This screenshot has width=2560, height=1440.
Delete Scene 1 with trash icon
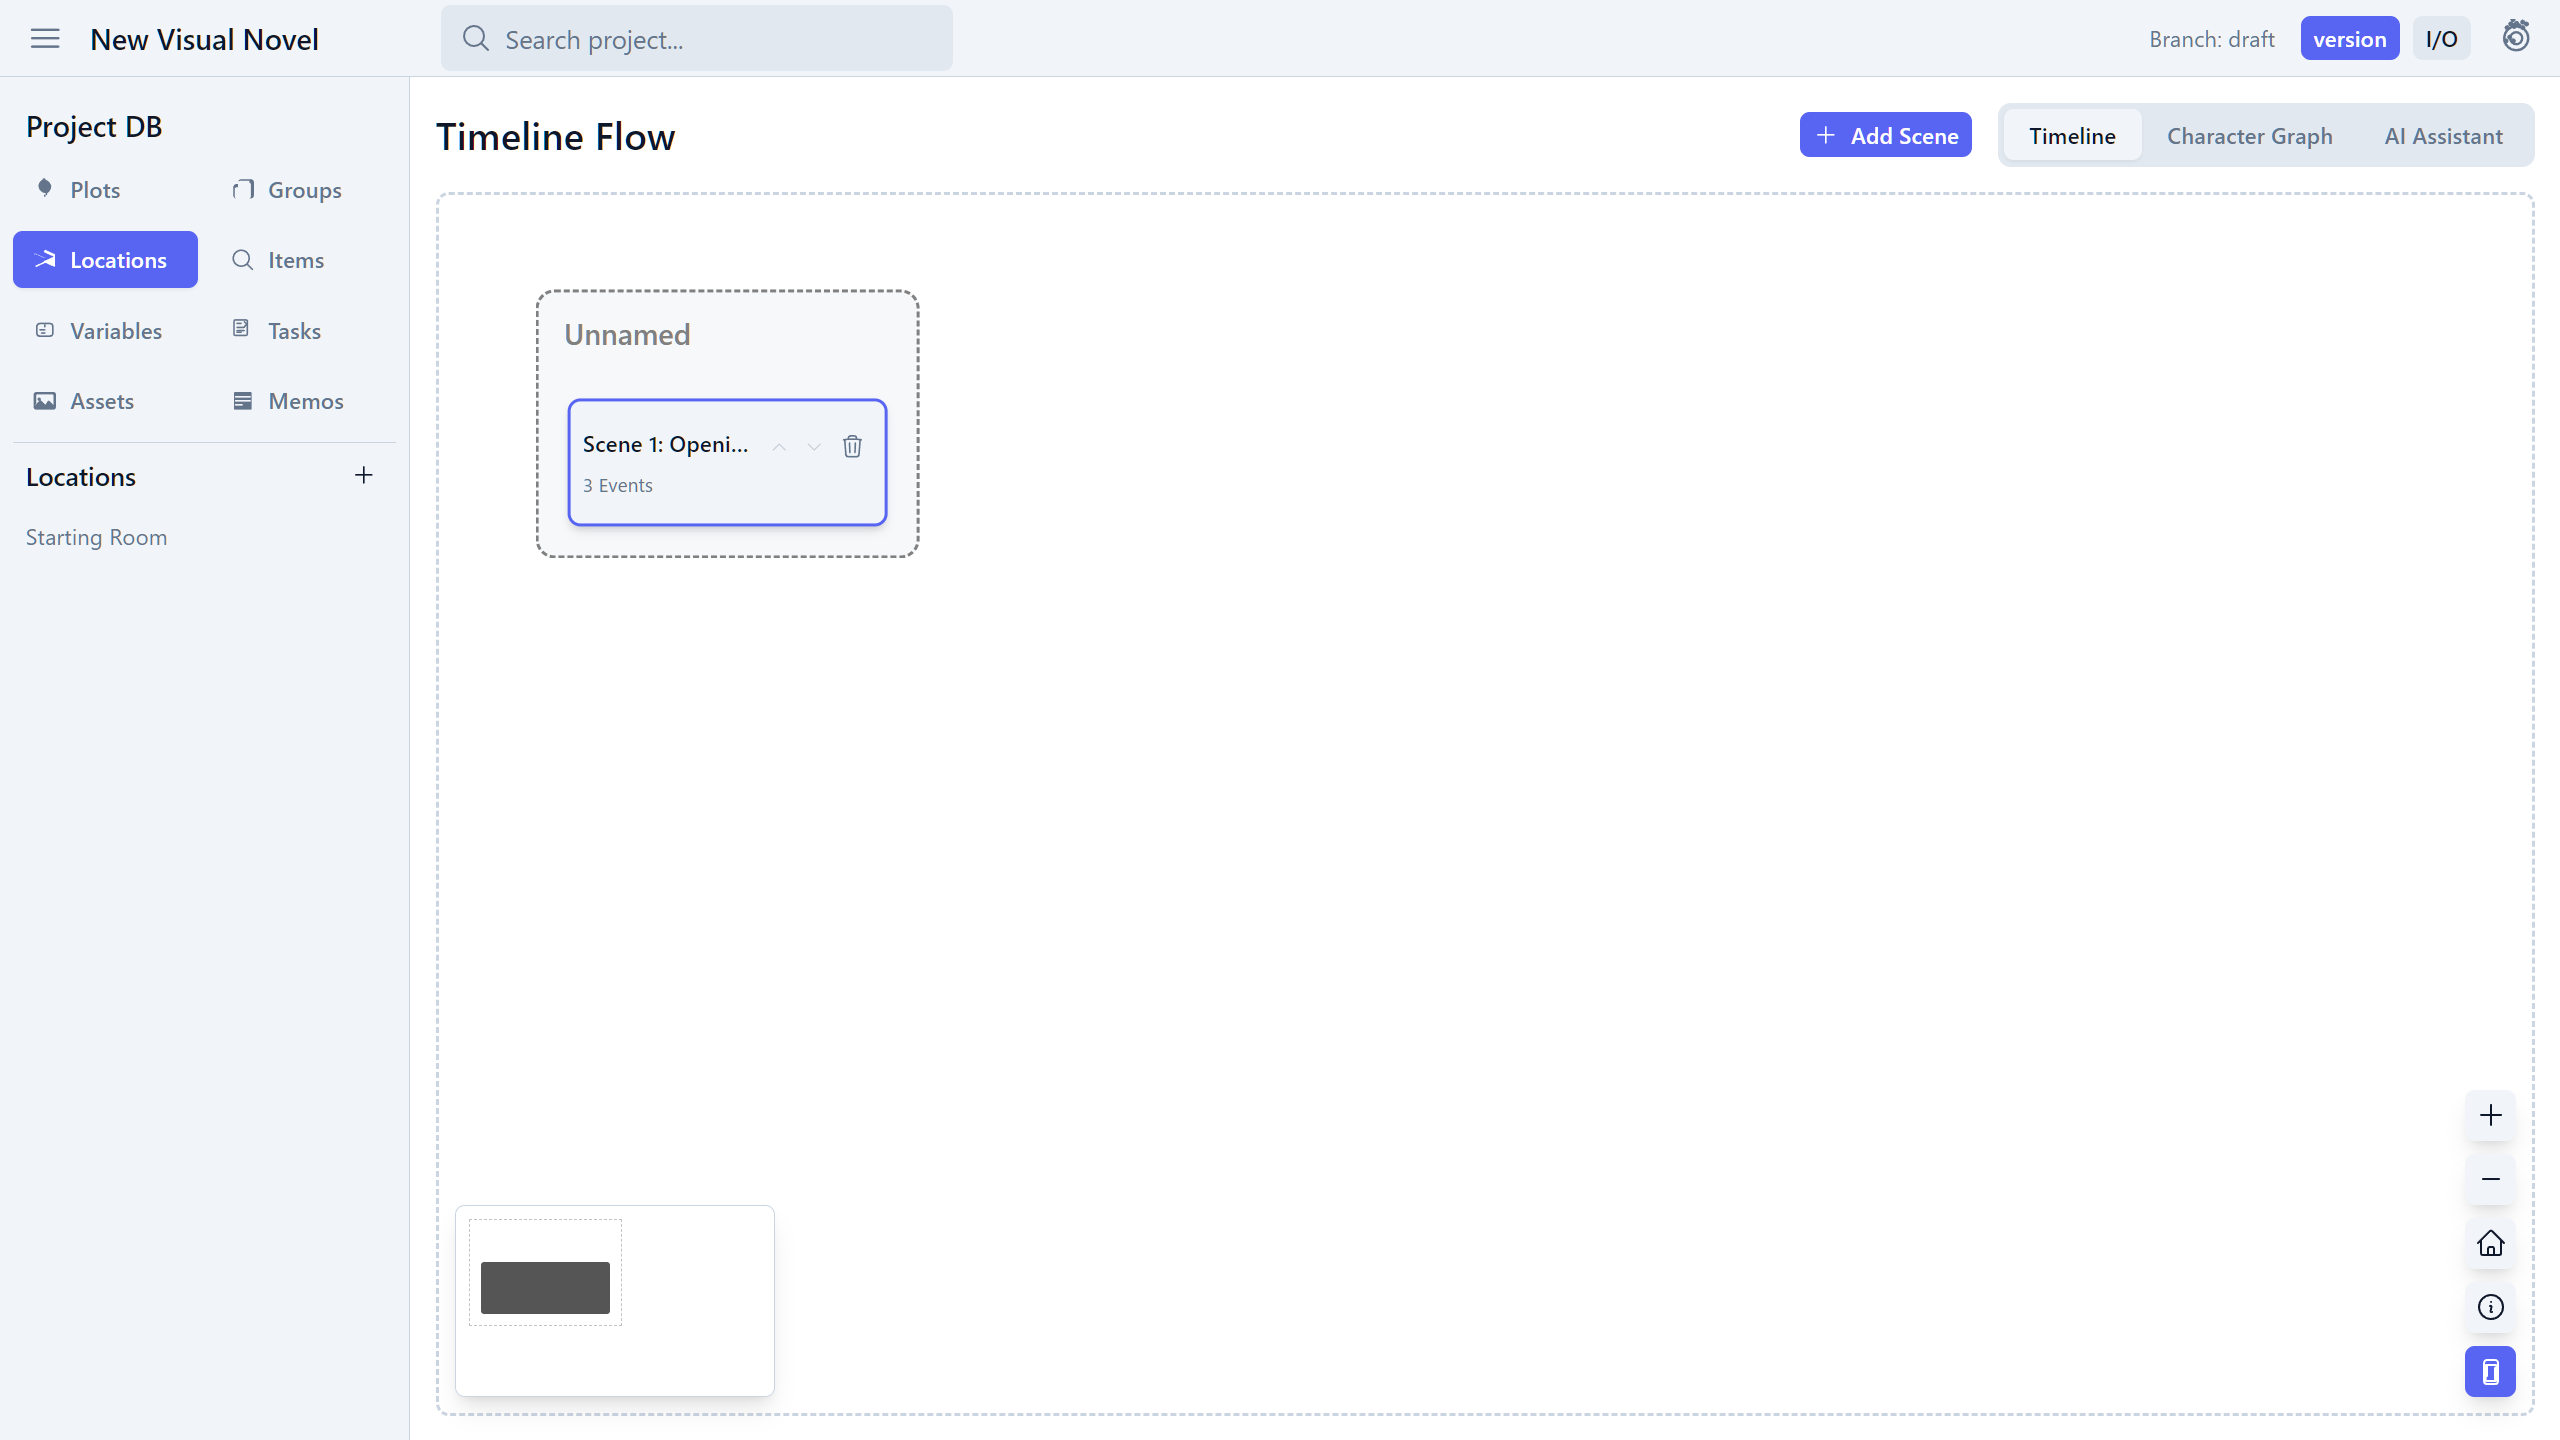point(852,446)
